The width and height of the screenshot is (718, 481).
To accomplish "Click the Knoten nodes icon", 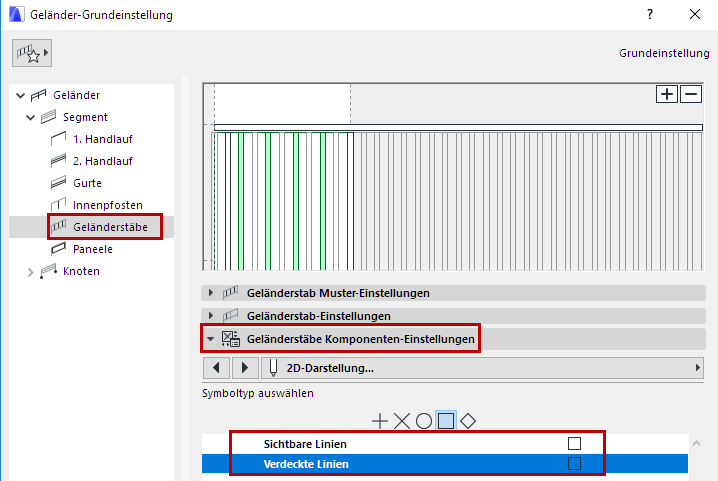I will click(x=49, y=271).
